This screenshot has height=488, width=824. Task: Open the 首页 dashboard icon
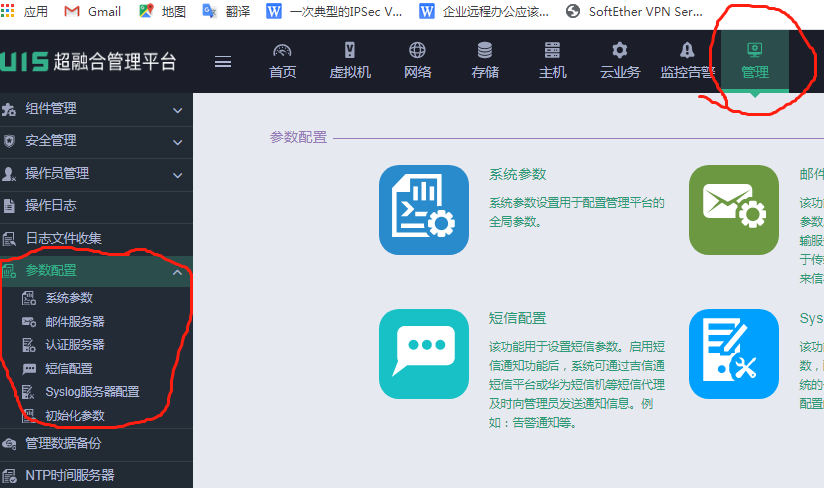point(282,51)
